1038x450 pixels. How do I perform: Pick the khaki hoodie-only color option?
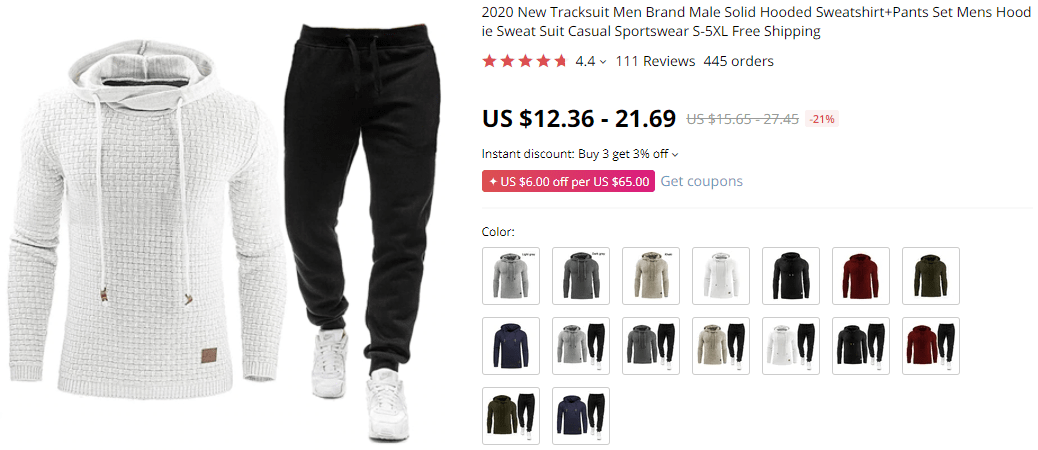(651, 276)
